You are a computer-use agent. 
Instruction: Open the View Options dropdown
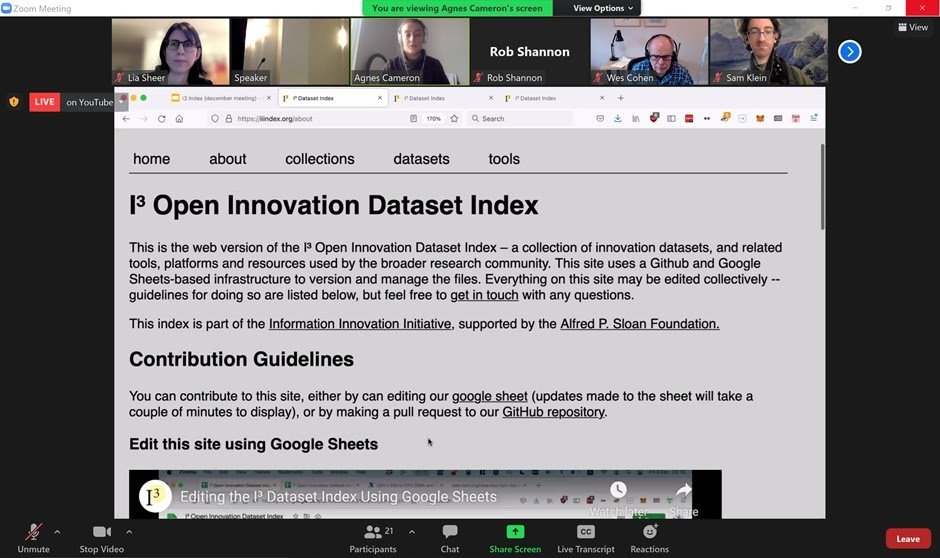(602, 8)
